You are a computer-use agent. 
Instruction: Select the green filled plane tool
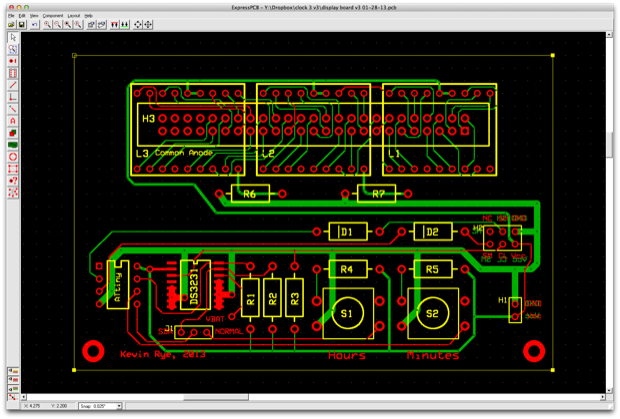pos(13,145)
